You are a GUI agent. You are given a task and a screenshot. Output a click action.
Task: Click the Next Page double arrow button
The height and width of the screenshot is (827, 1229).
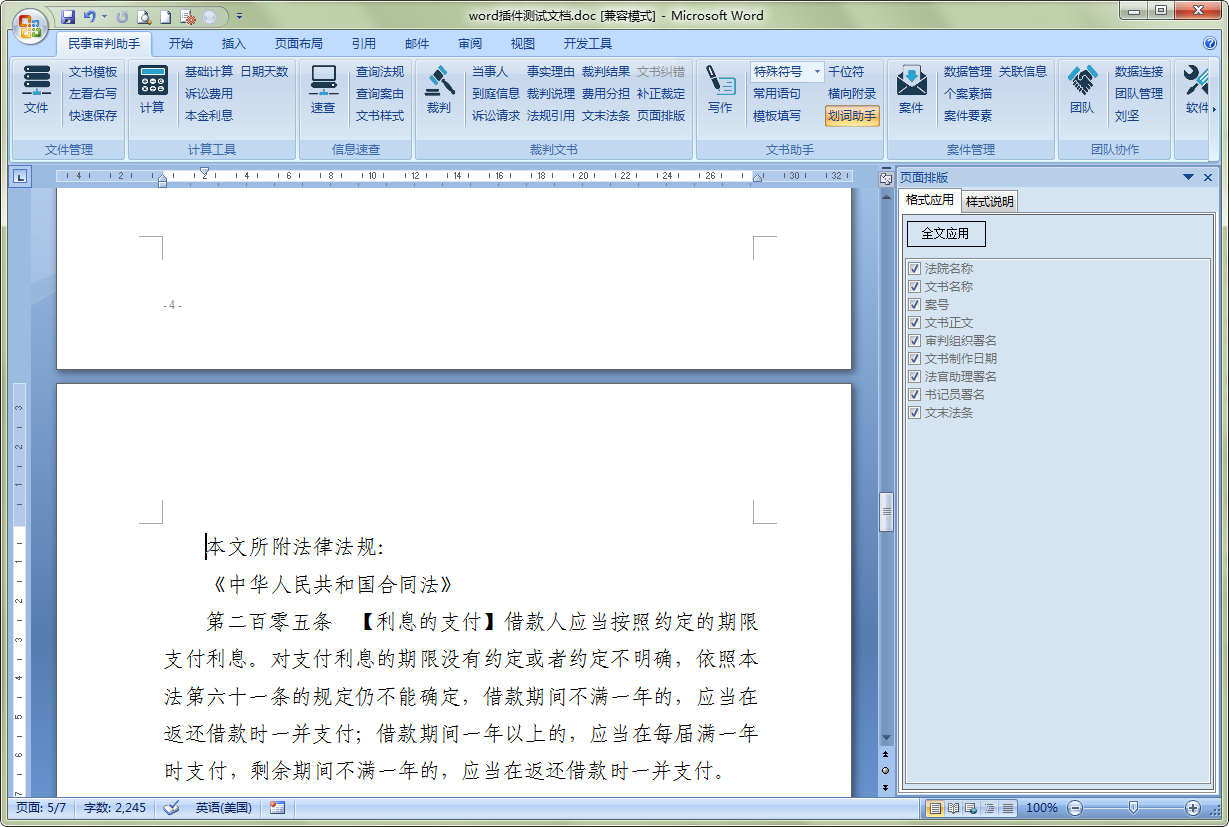tap(885, 787)
